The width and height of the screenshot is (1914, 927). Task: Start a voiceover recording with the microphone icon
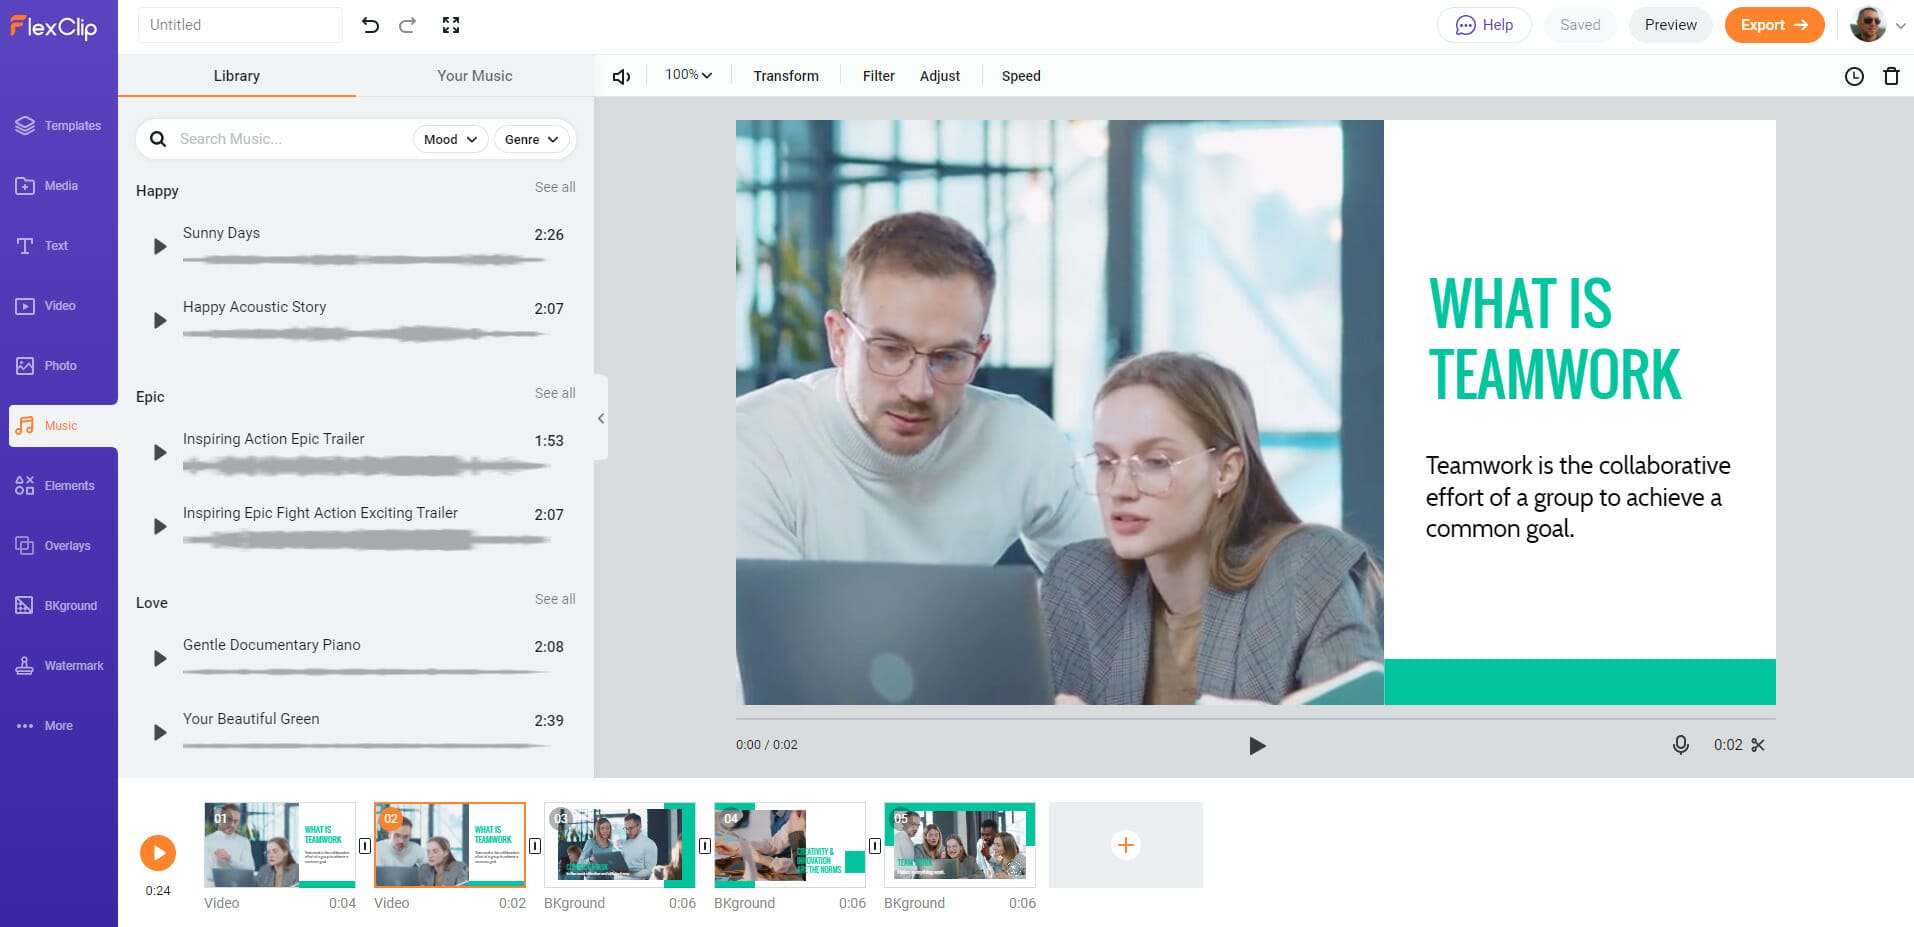[1681, 745]
